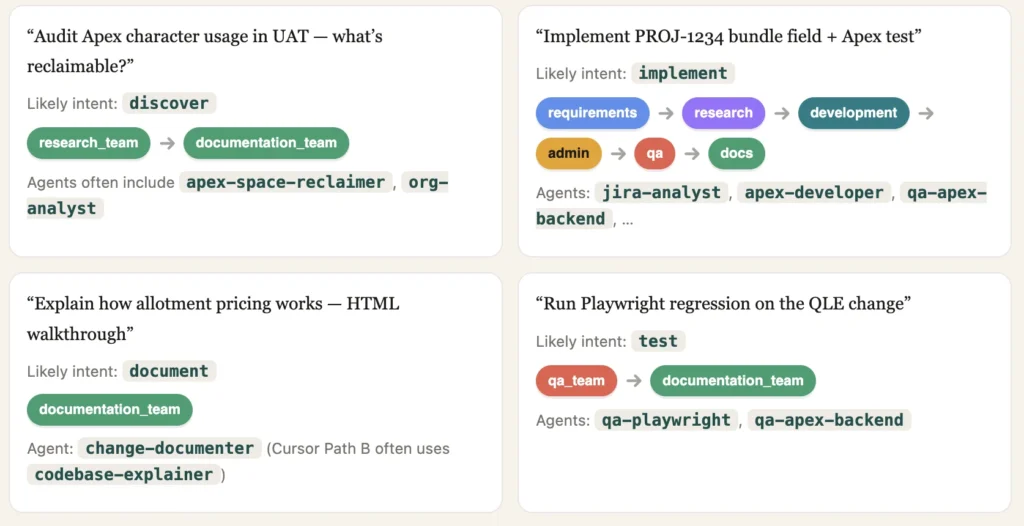The height and width of the screenshot is (526, 1024).
Task: Select the green docs stage pill
Action: point(737,154)
